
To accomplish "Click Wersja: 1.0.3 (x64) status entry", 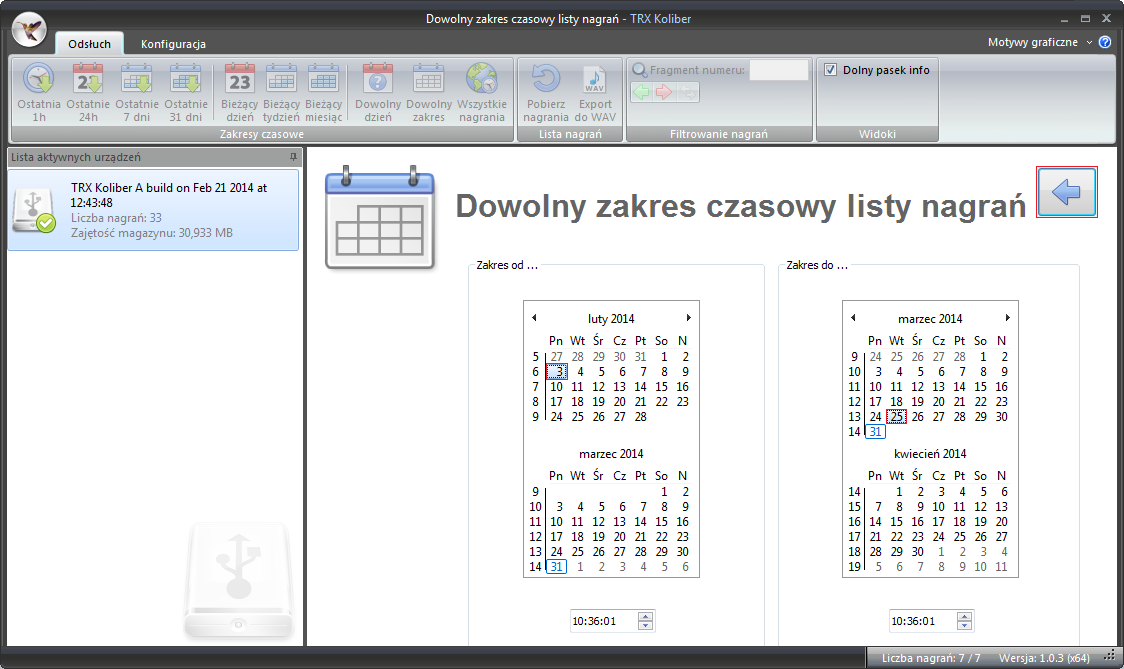I will [1044, 658].
